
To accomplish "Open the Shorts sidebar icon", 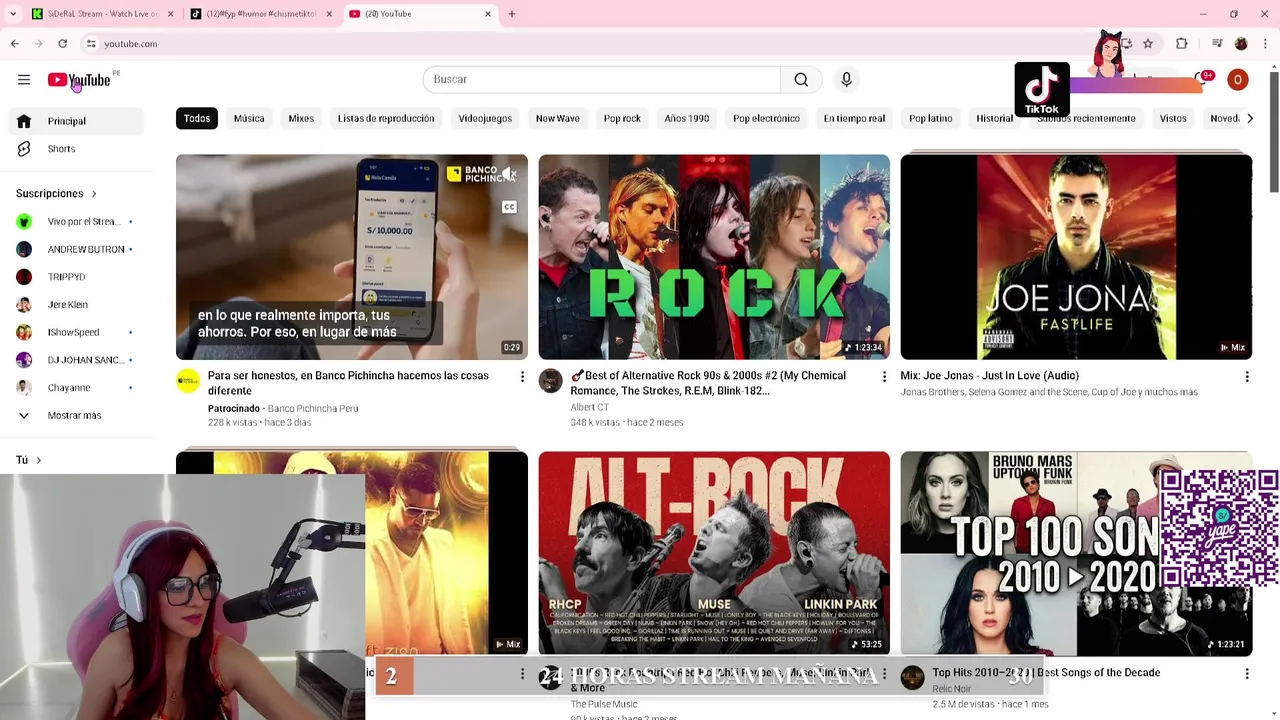I will pos(24,149).
